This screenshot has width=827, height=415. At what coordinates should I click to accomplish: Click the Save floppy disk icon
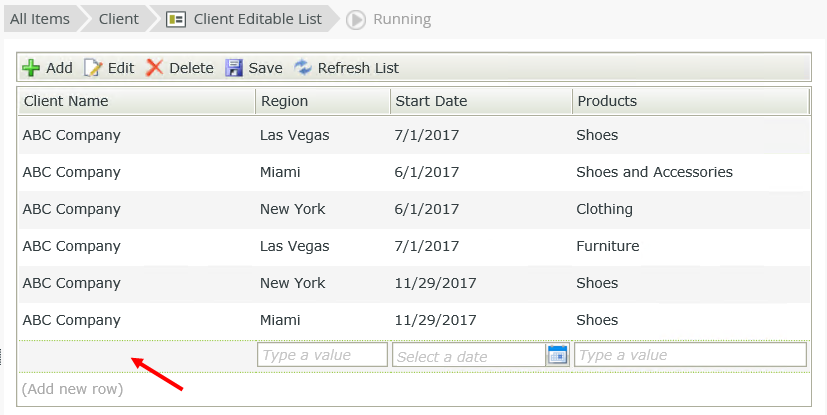click(x=234, y=68)
